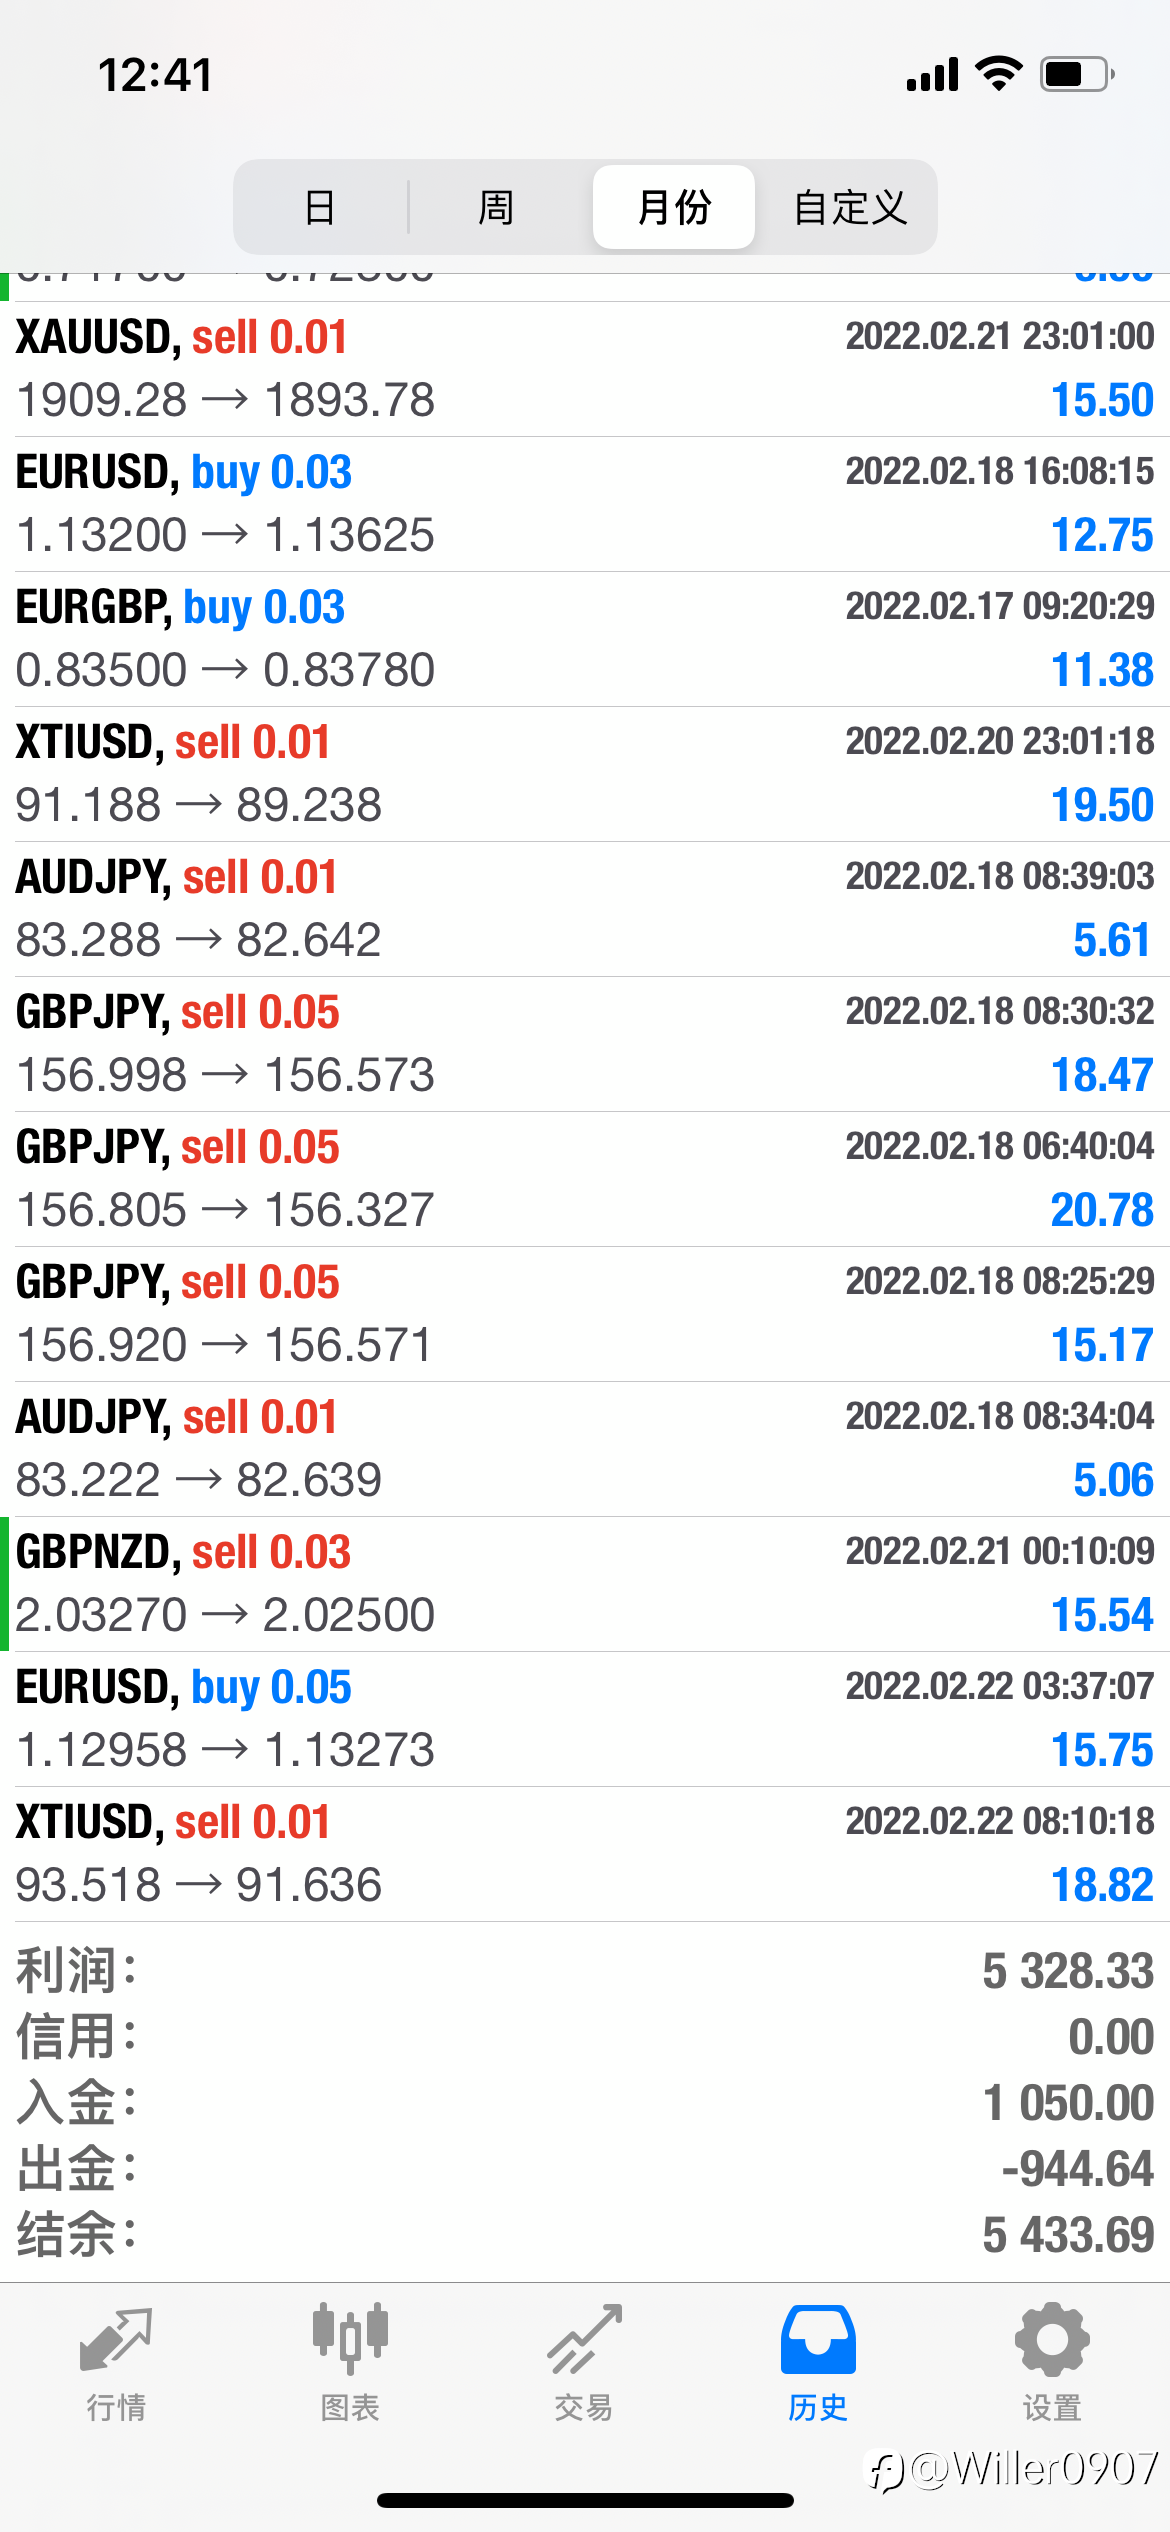
Task: Tap the 历史 history tab icon
Action: point(818,2339)
